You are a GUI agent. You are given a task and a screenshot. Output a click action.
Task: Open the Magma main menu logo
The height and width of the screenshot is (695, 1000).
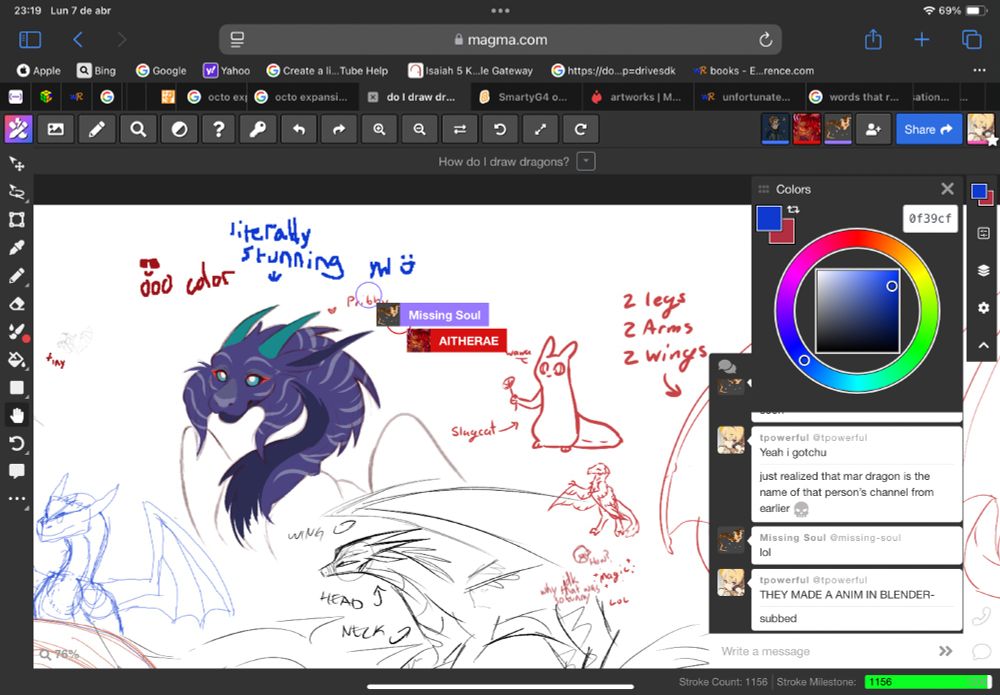pos(18,129)
